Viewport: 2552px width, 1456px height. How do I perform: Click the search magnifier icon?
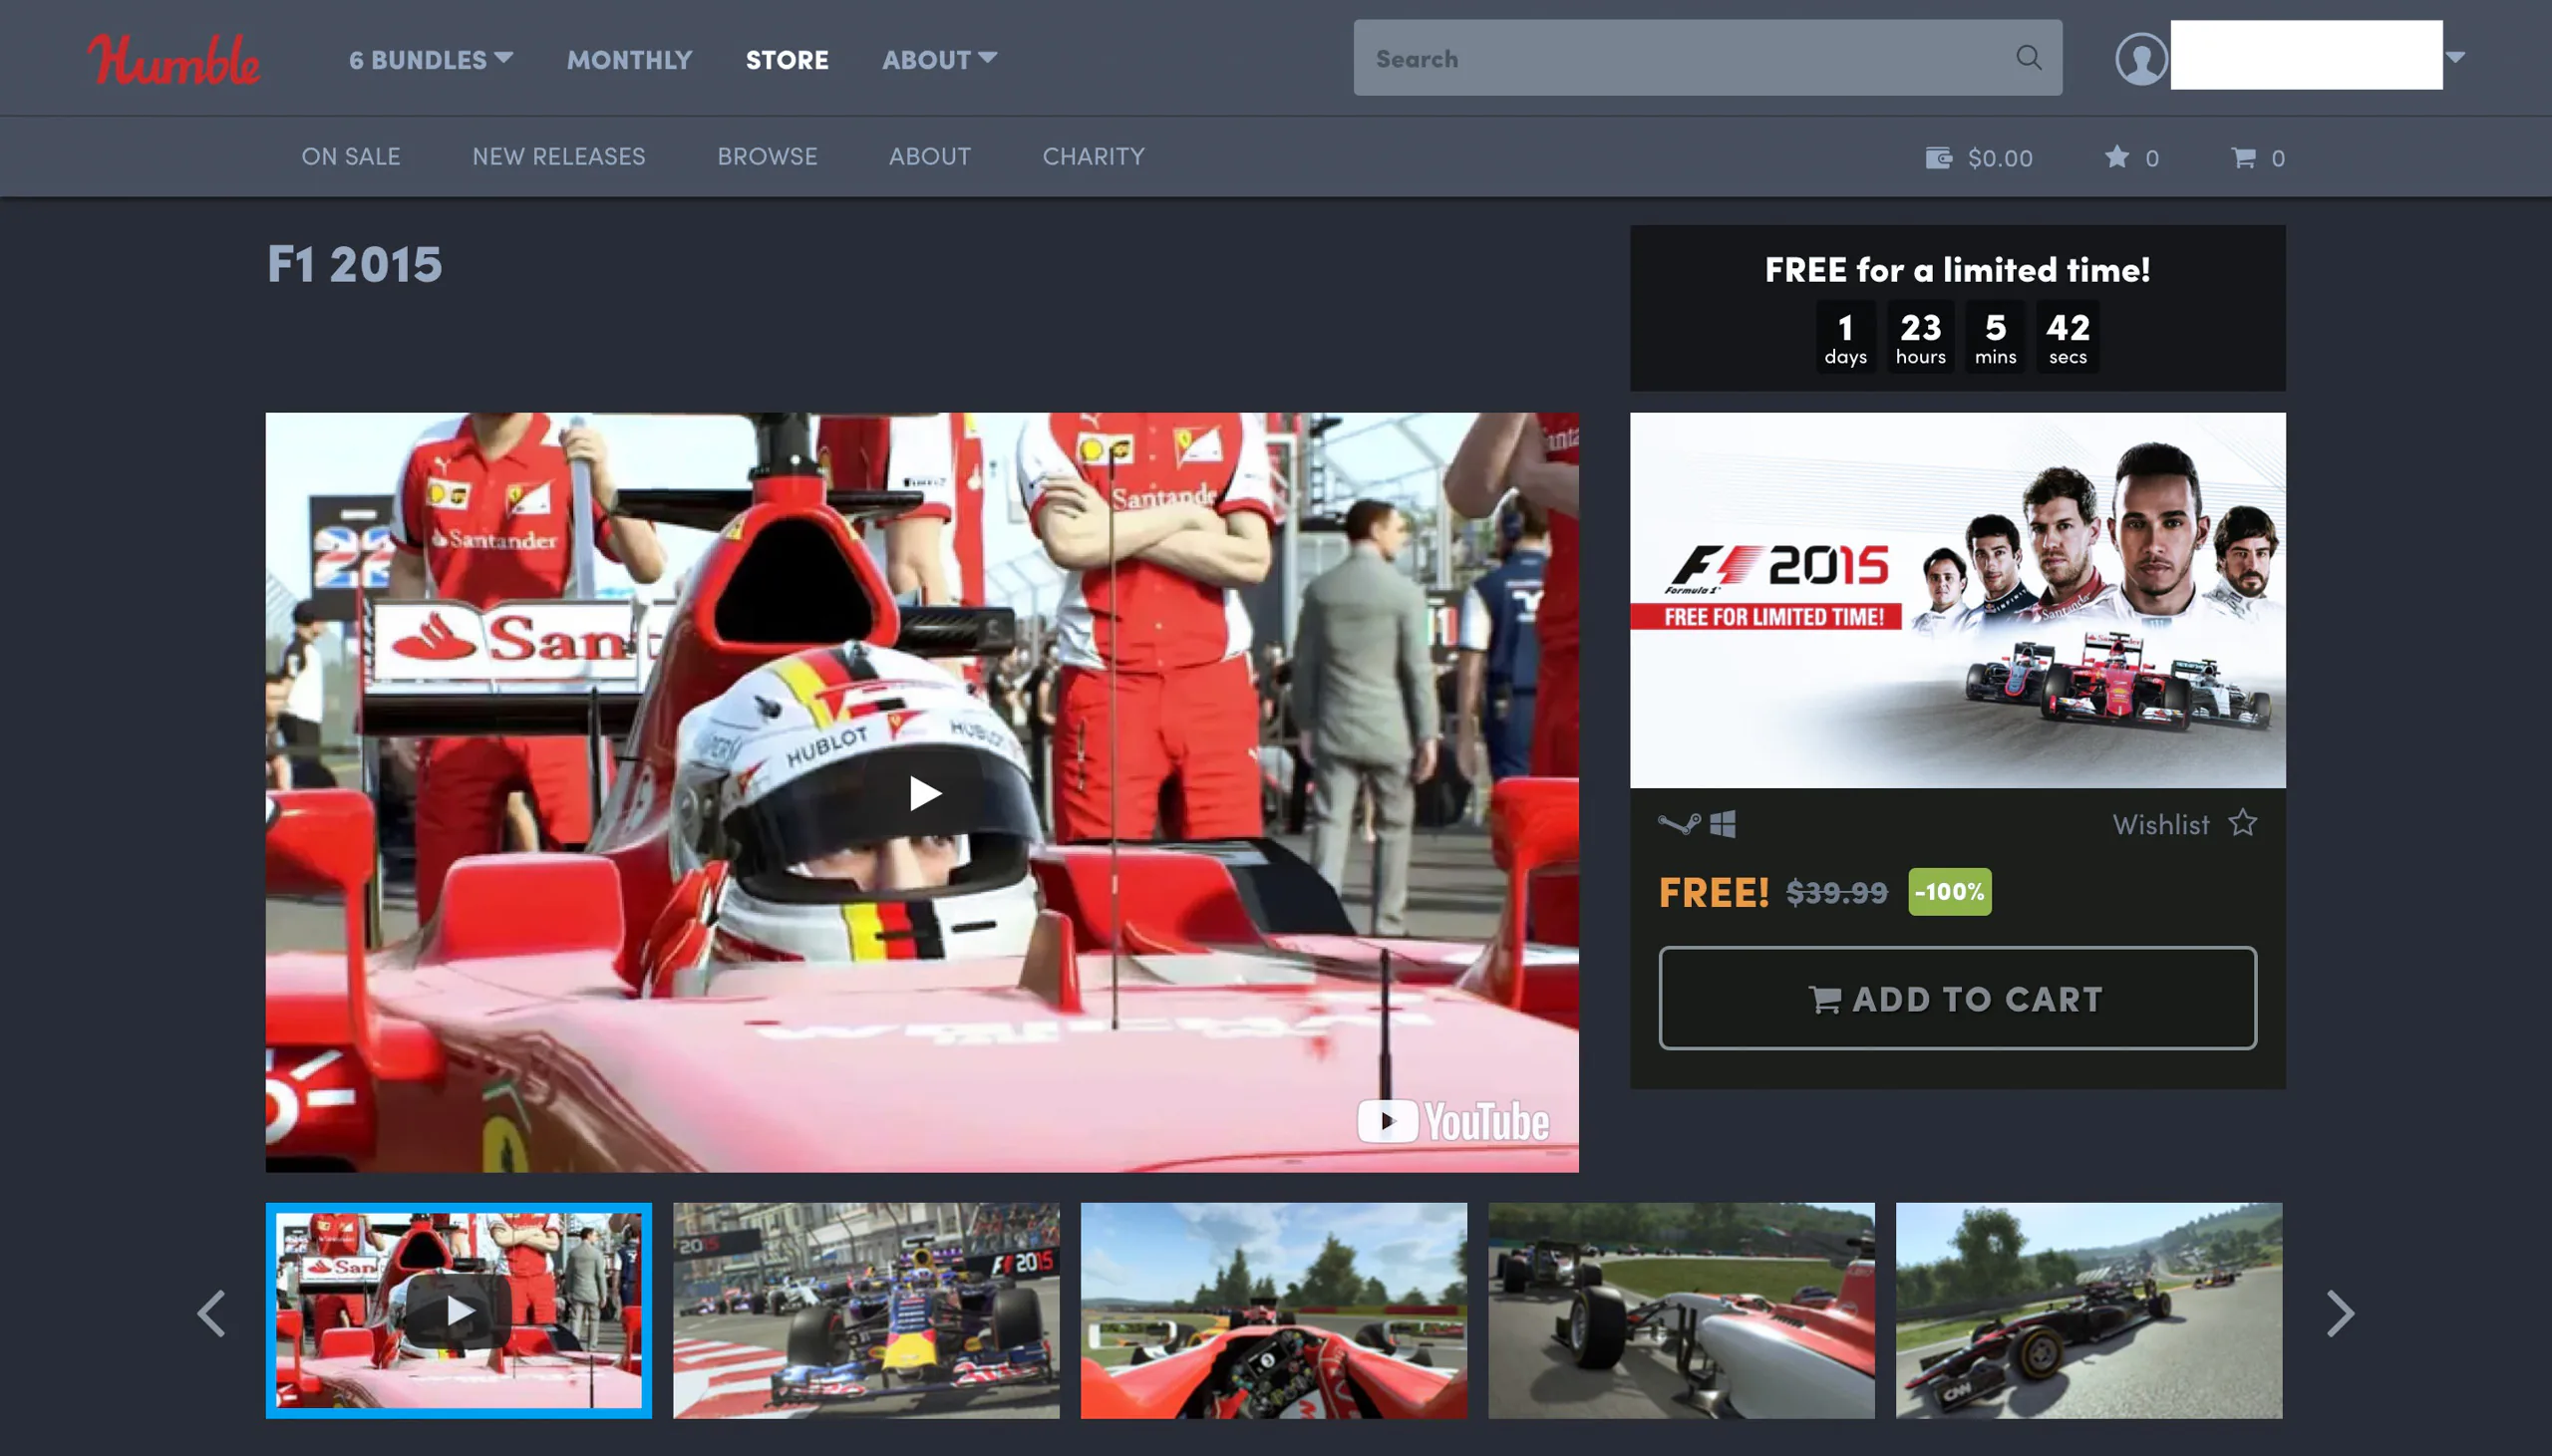tap(2028, 57)
